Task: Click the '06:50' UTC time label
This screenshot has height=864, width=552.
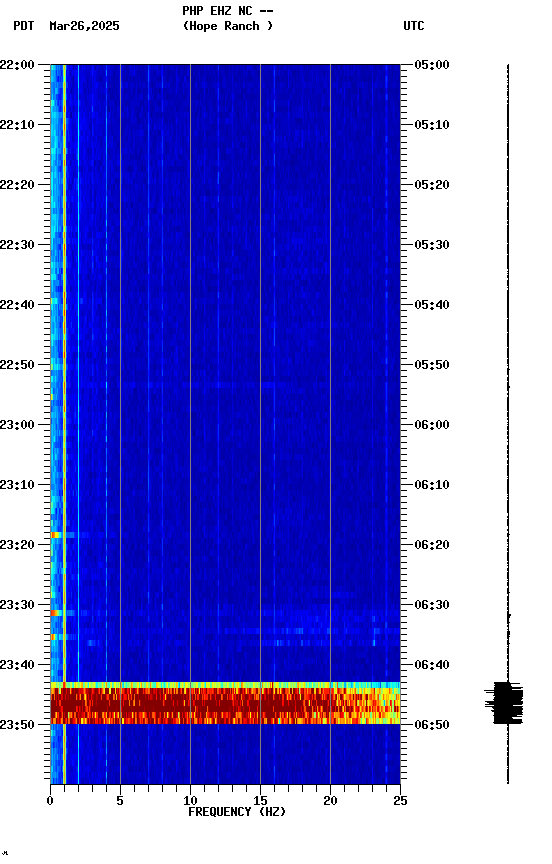Action: 432,725
